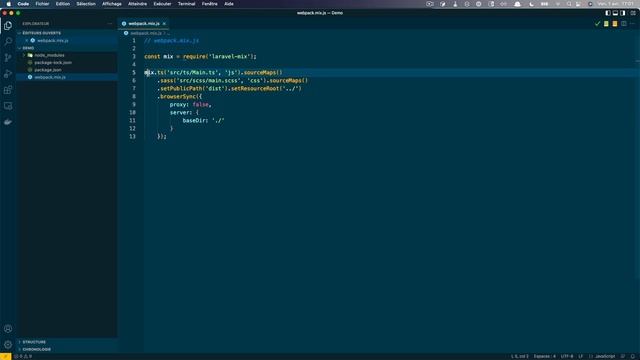
Task: Toggle the secondary sidebar visibility
Action: [x=622, y=13]
